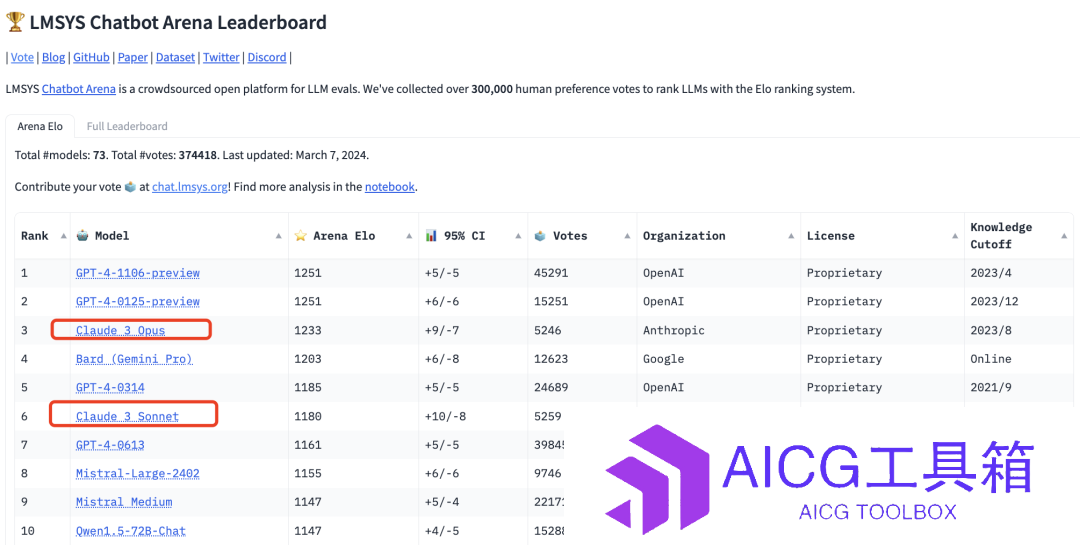
Task: Sort by Model column arrow
Action: coord(278,236)
